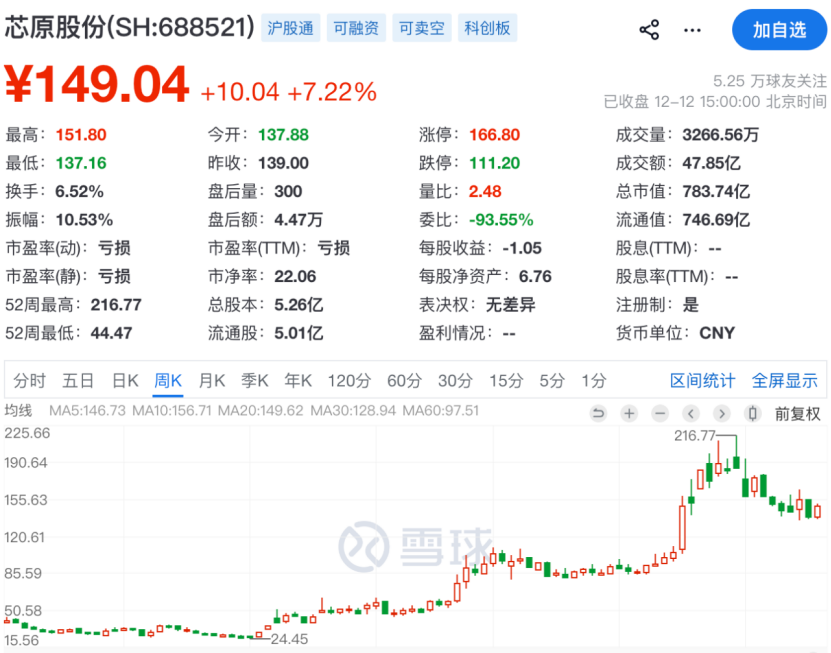Viewport: 831px width, 653px height.
Task: Click the share icon next to the stock name
Action: pyautogui.click(x=648, y=29)
